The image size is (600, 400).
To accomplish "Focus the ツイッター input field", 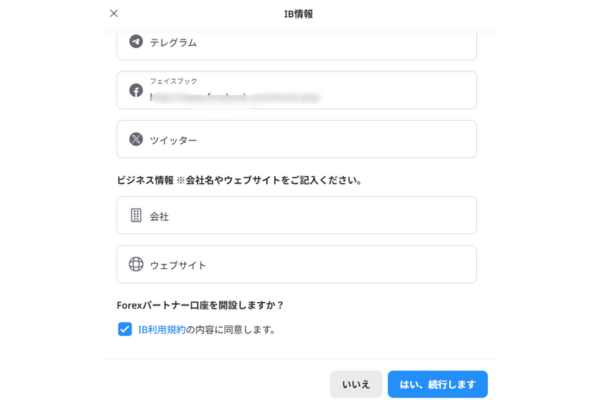I will pos(297,139).
